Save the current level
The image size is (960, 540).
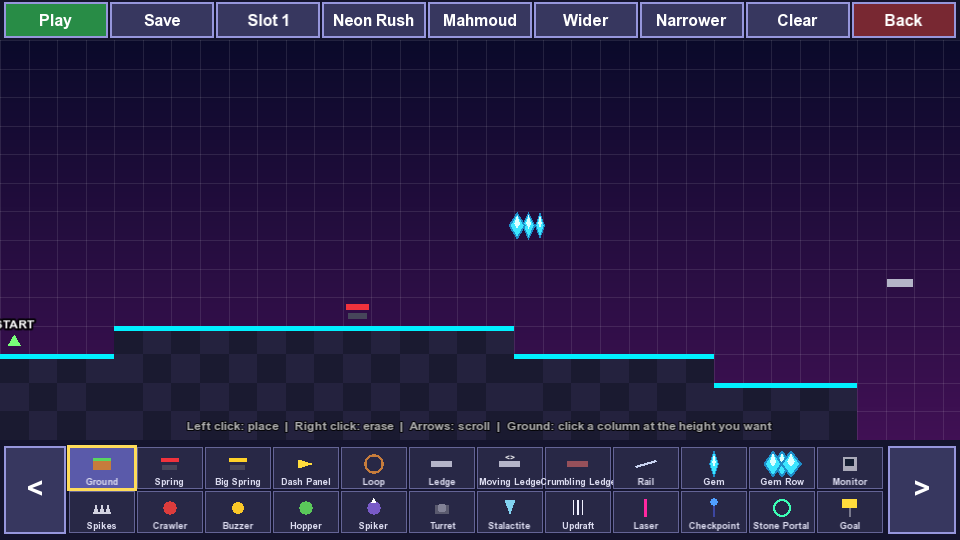click(x=162, y=20)
